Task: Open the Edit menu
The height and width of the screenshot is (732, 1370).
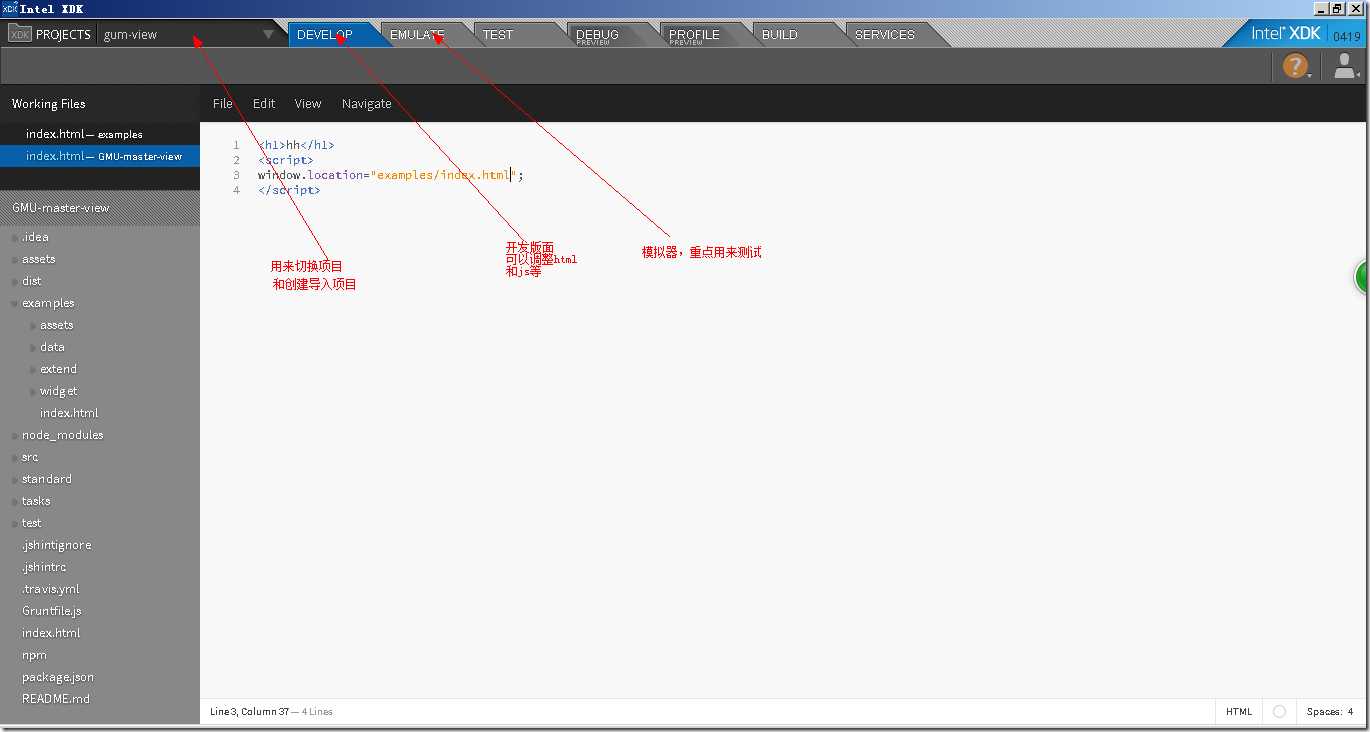Action: click(x=264, y=104)
